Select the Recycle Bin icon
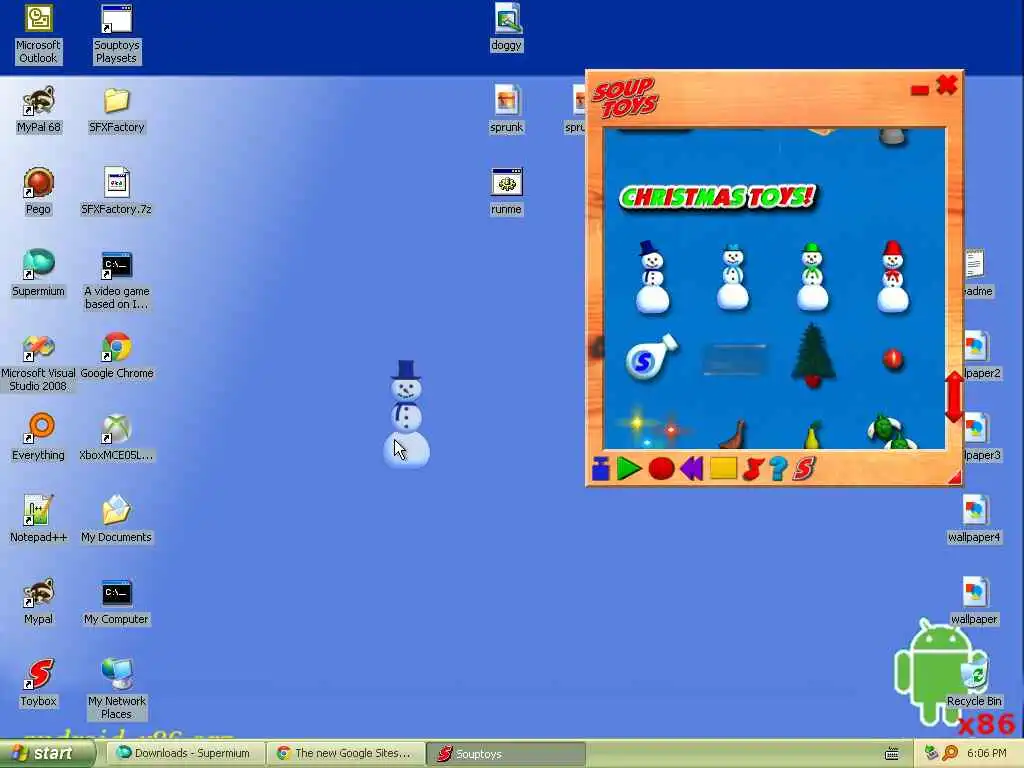The height and width of the screenshot is (768, 1024). point(974,684)
